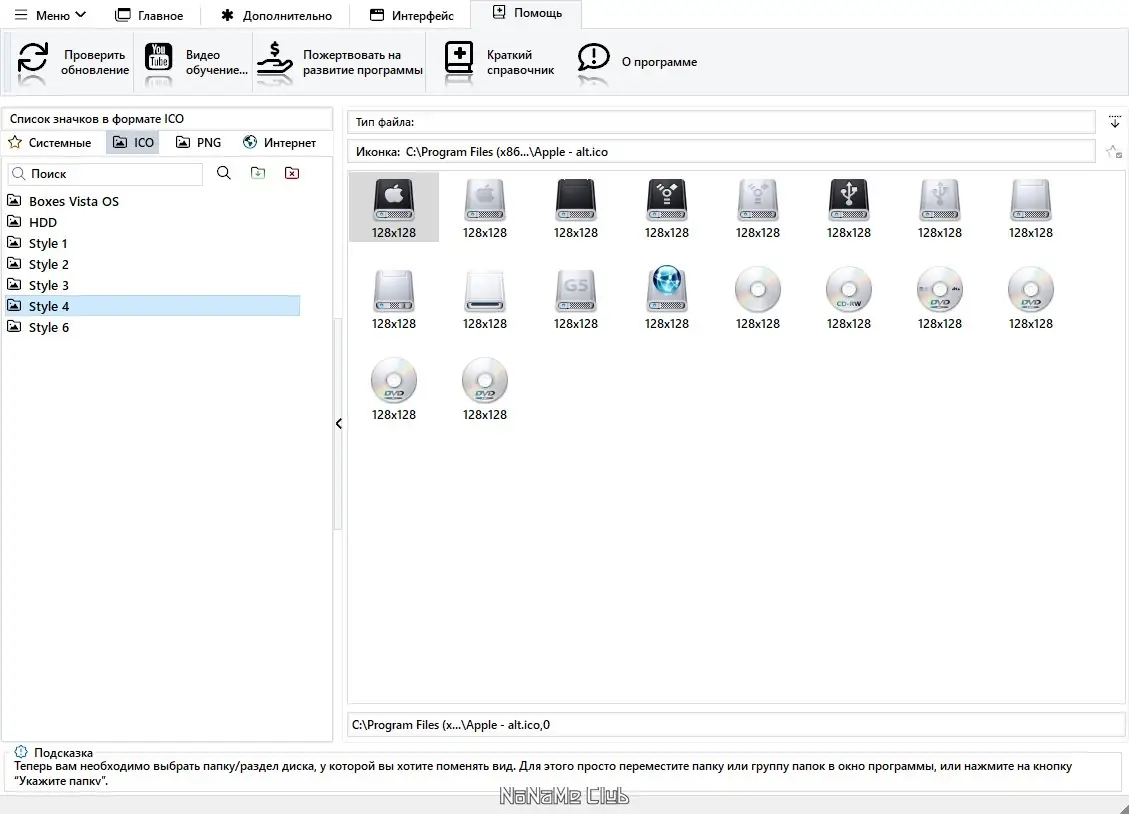Select the blank CD disc icon
The image size is (1129, 814).
757,299
